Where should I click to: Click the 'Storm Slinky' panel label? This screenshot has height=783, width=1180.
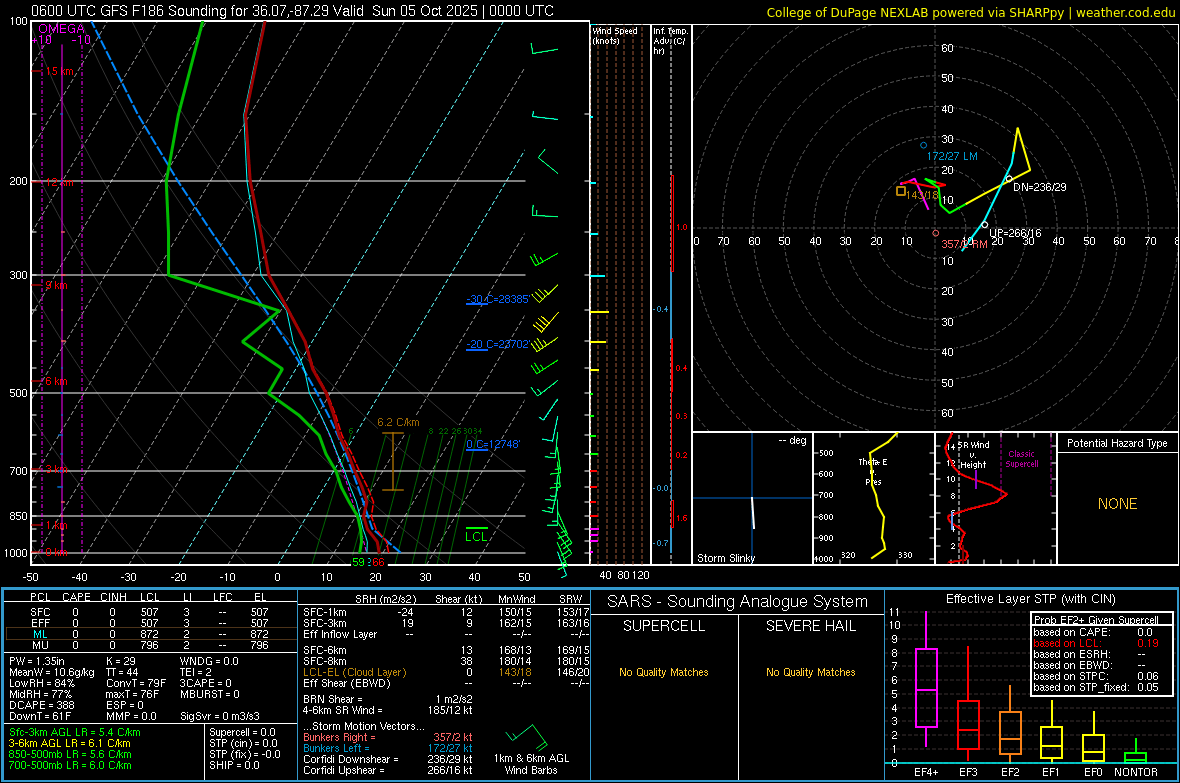coord(725,558)
